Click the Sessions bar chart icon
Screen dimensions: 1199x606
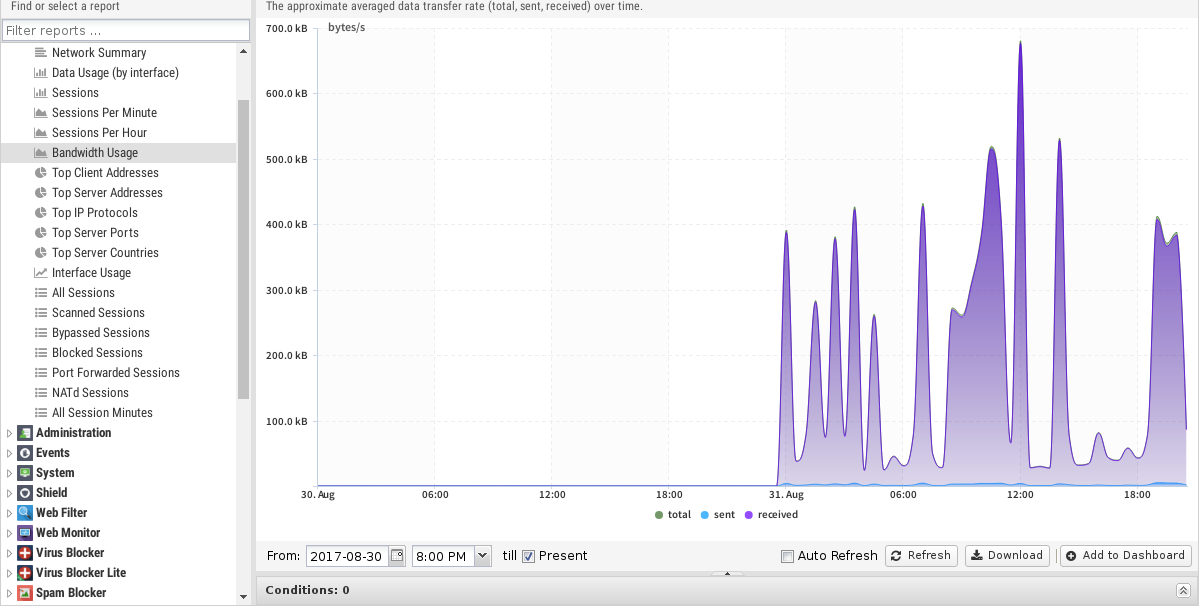41,92
